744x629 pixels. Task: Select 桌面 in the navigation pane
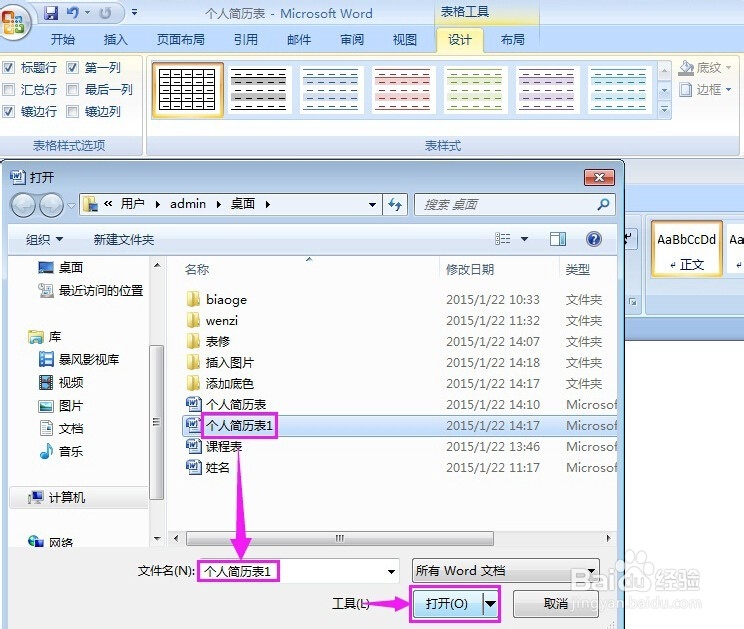[x=60, y=268]
